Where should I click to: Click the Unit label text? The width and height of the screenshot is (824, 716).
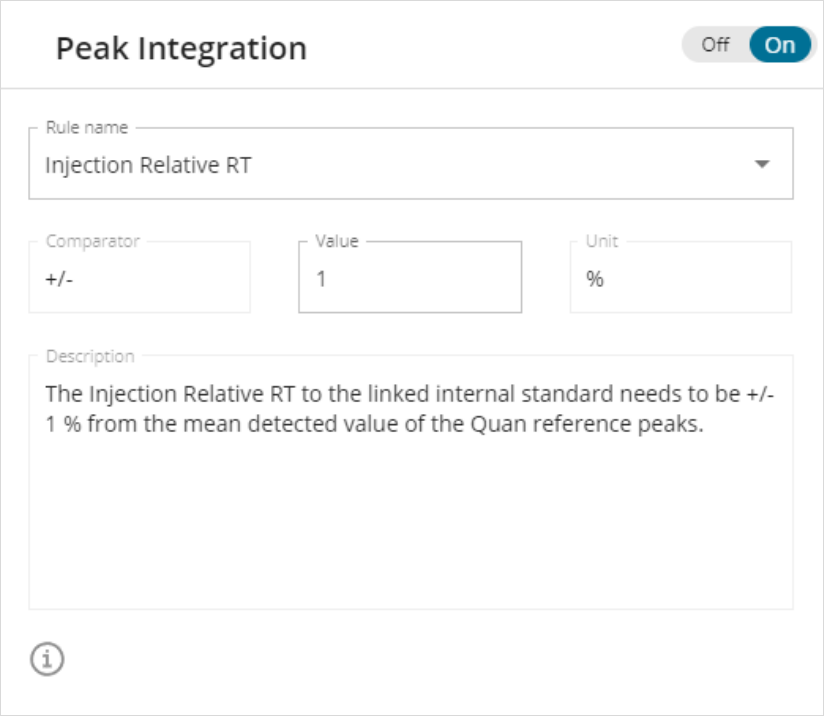coord(602,241)
